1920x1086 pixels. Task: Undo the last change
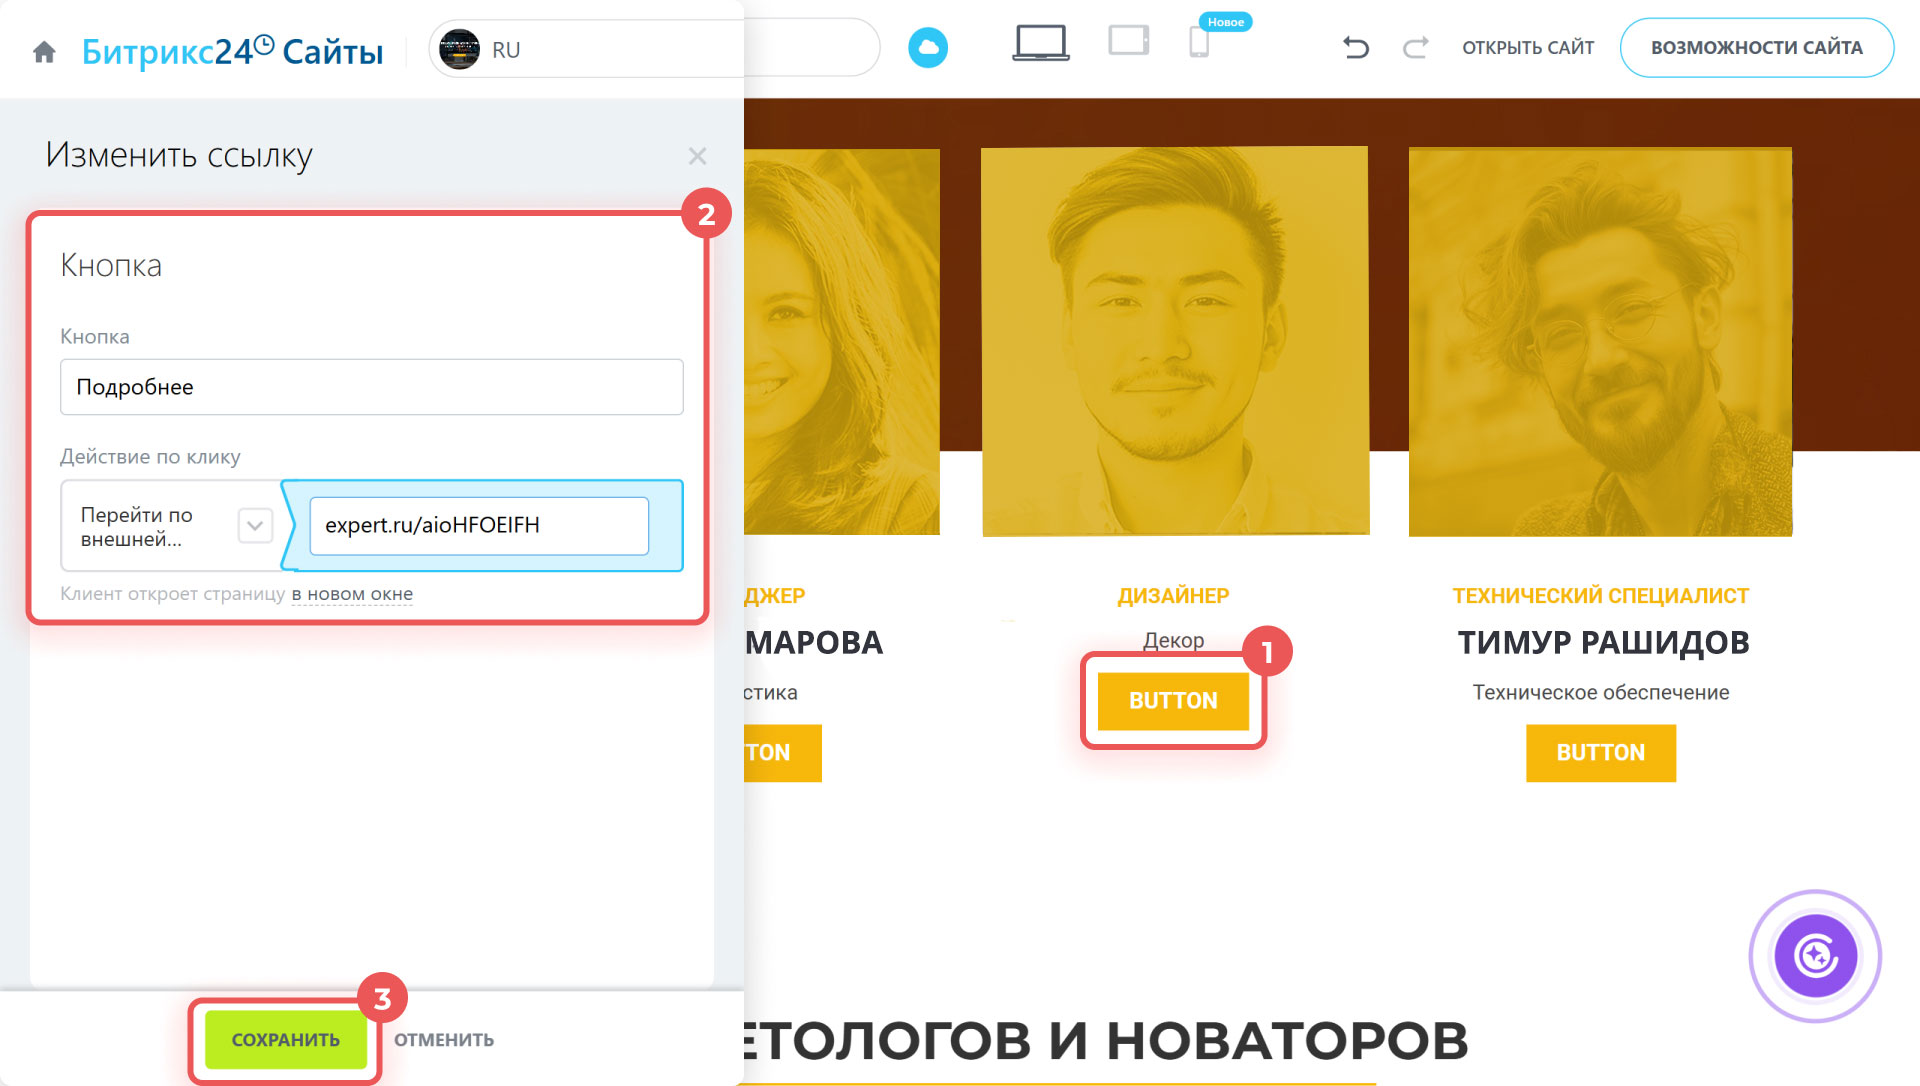(x=1355, y=47)
